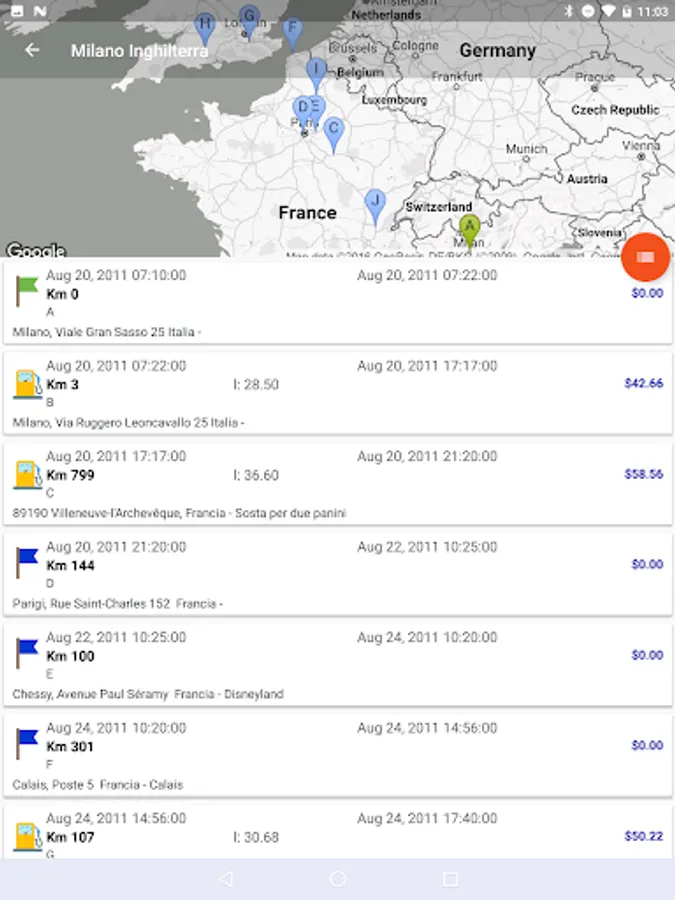
Task: Tap the N notification icon in status bar
Action: click(40, 11)
